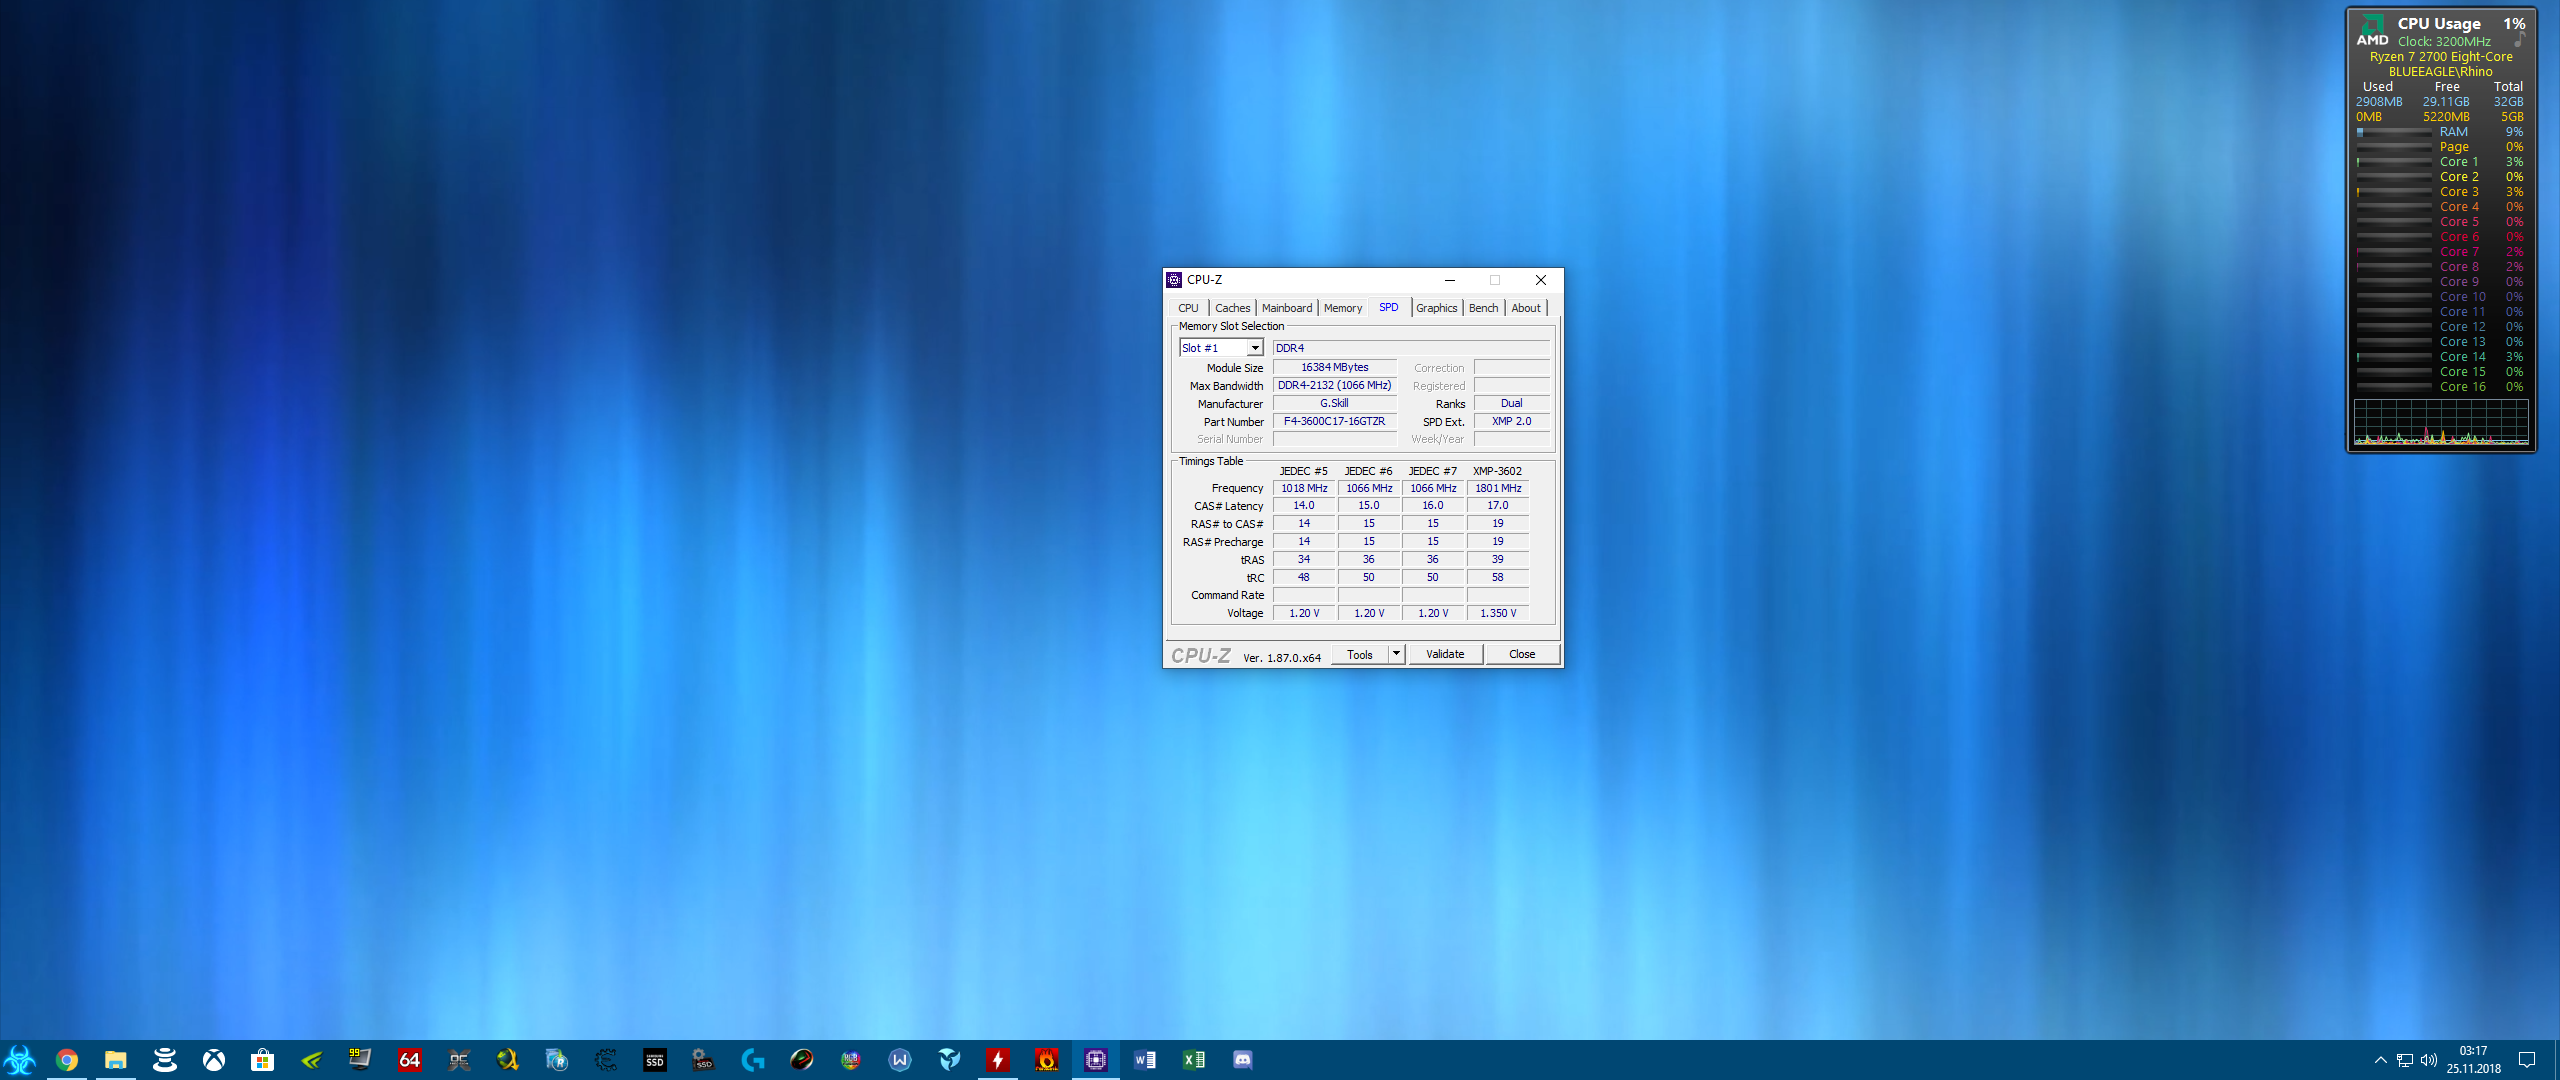Open Samsung SSD Magician black icon
The image size is (2560, 1080).
(x=655, y=1060)
